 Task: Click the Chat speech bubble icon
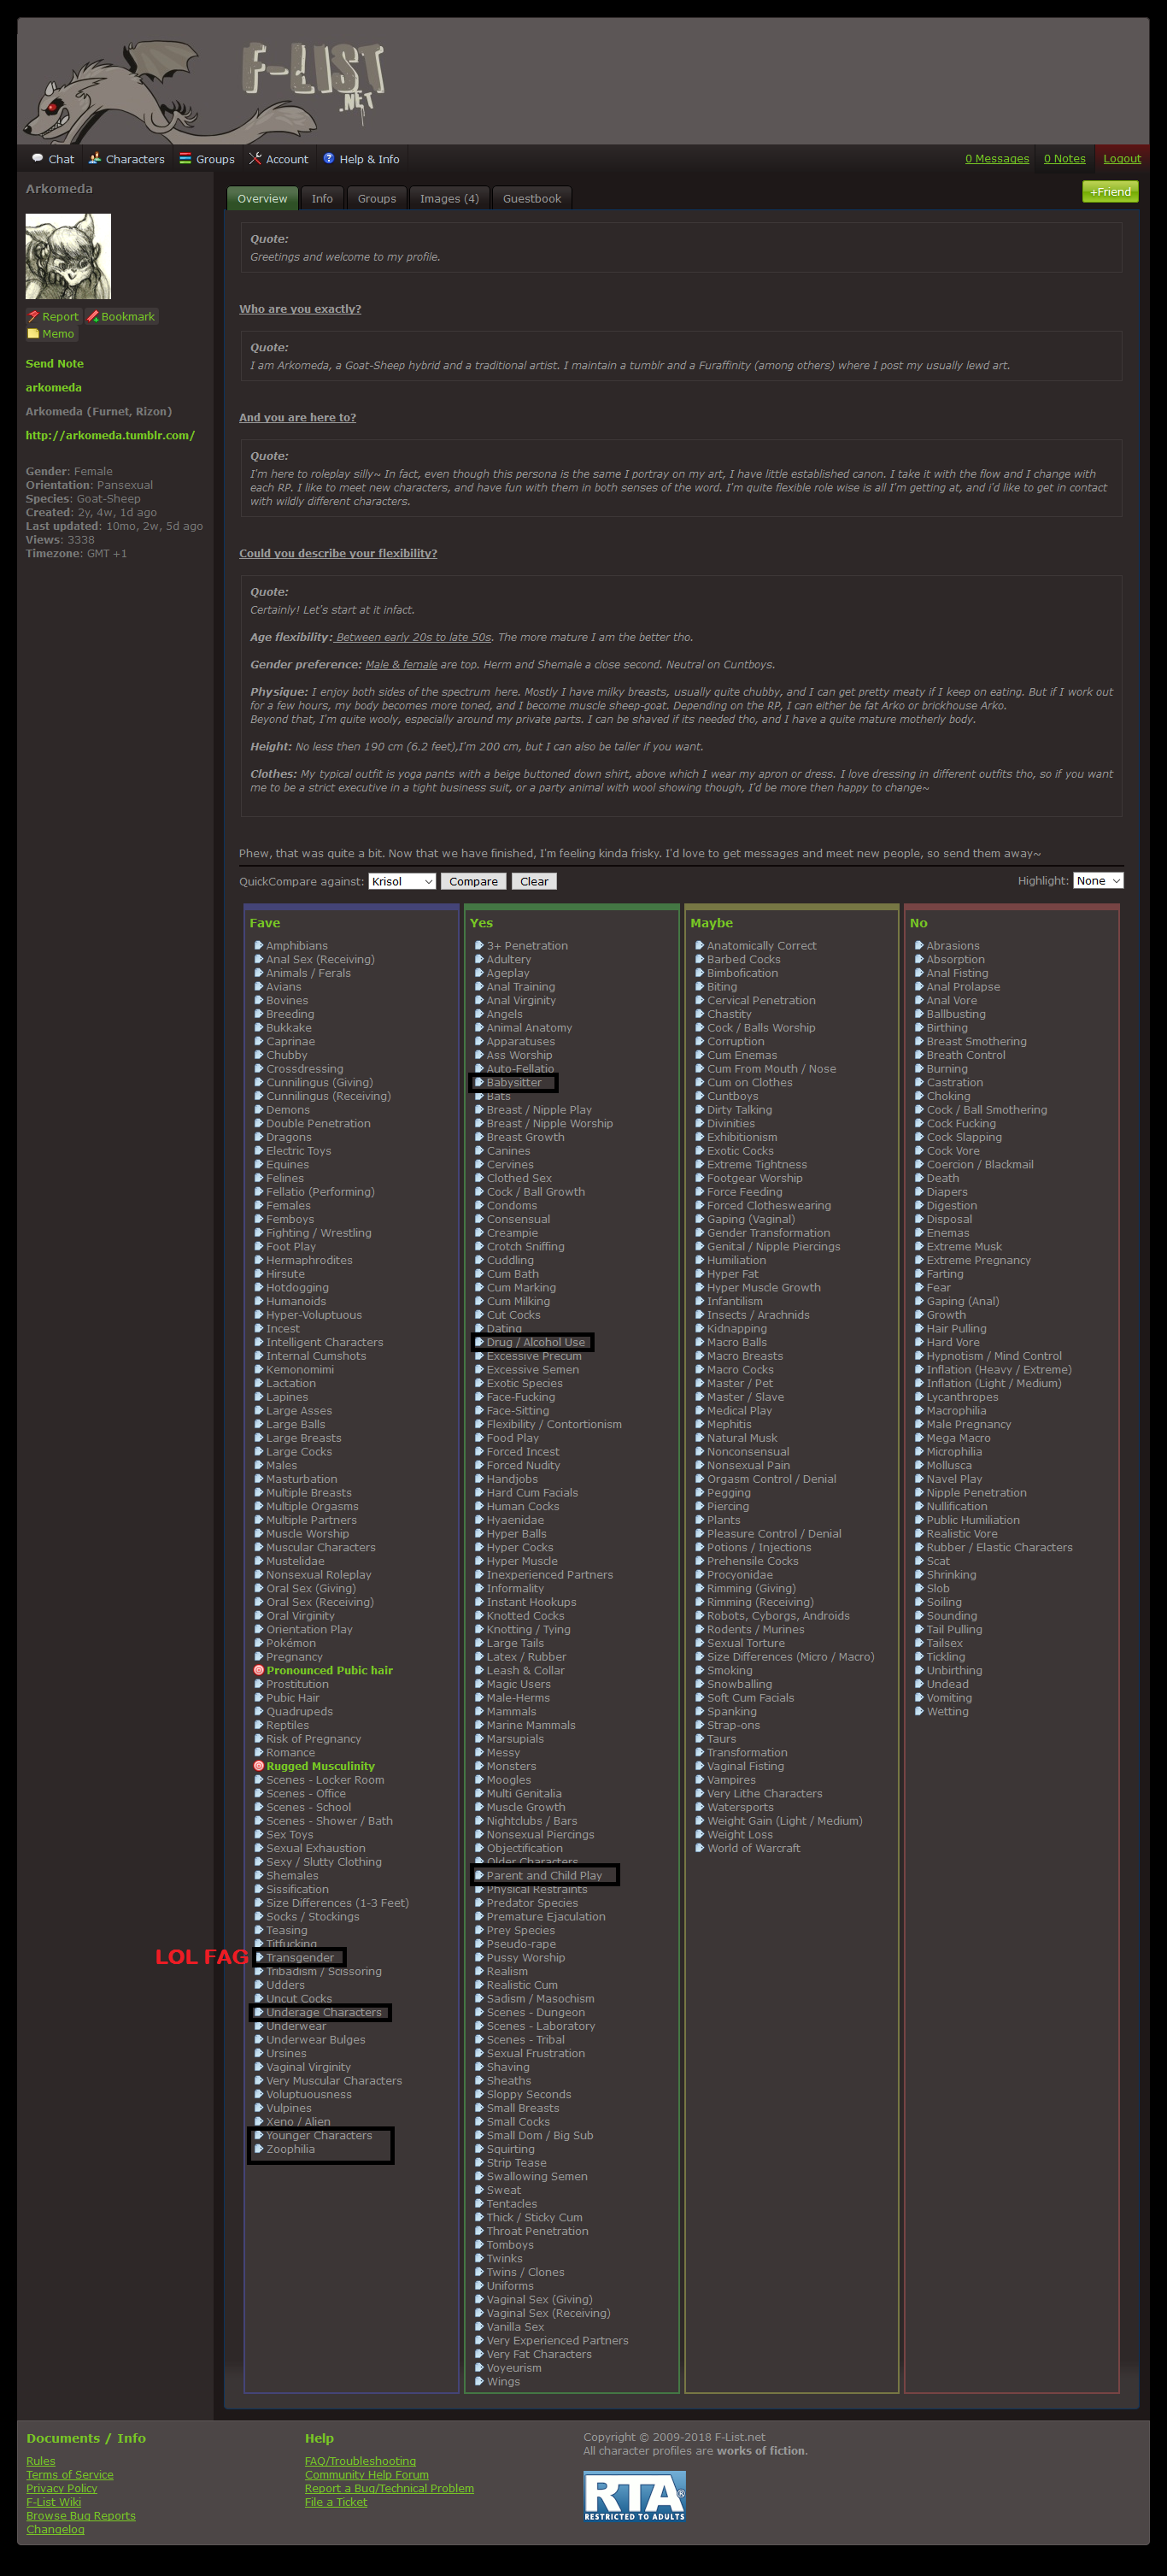pyautogui.click(x=37, y=158)
